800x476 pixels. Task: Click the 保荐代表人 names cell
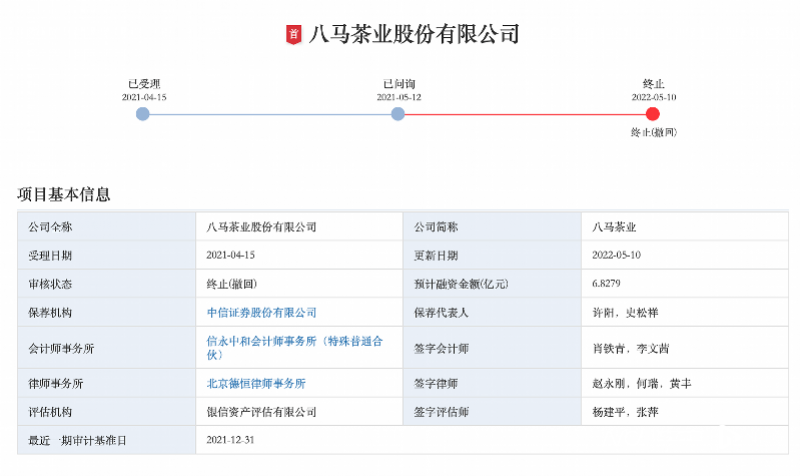point(685,312)
